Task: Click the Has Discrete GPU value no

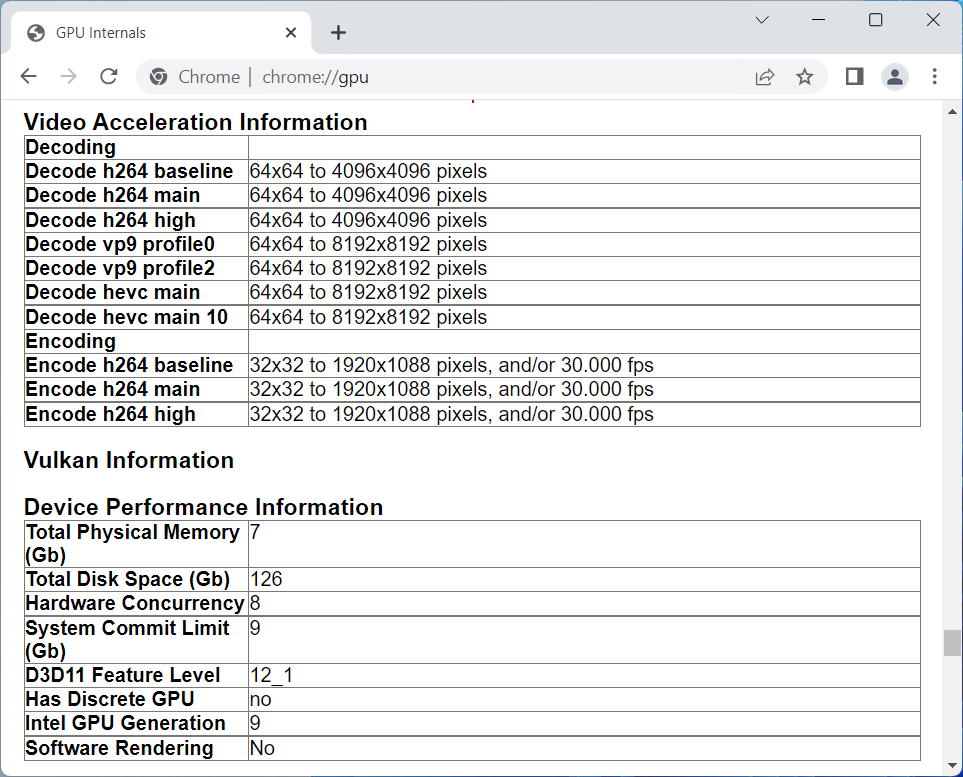Action: (260, 700)
